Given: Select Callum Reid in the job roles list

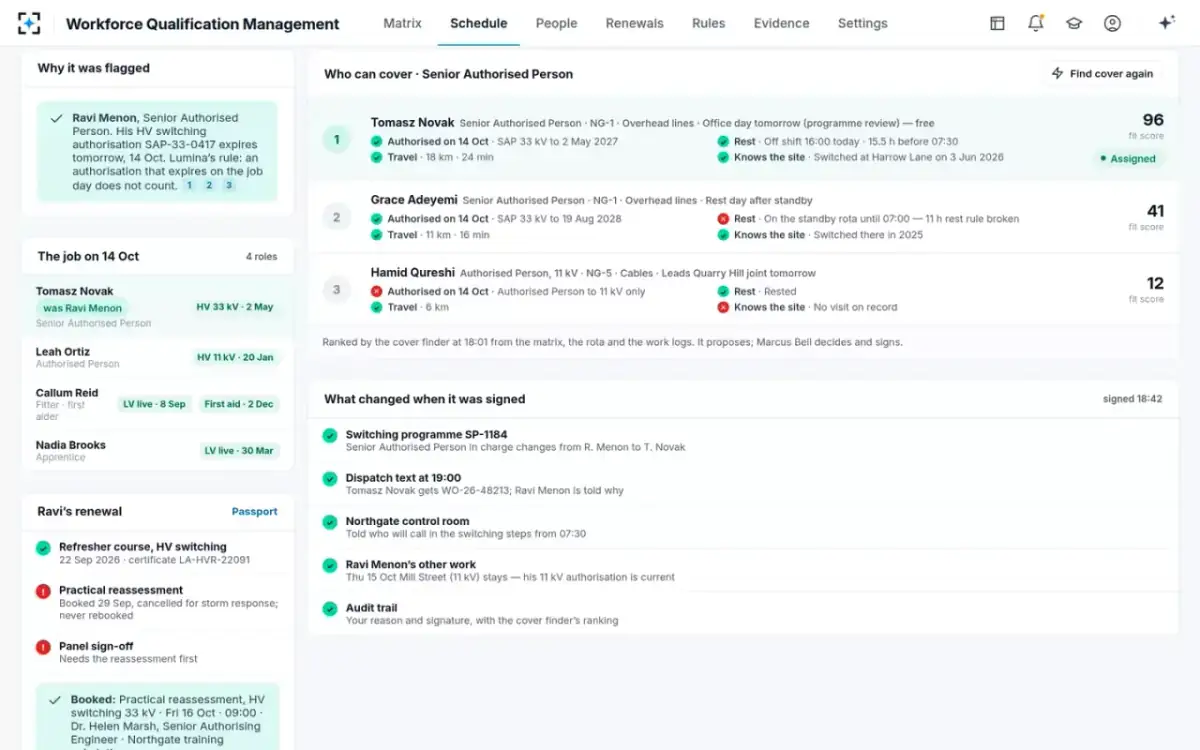Looking at the screenshot, I should tap(158, 404).
